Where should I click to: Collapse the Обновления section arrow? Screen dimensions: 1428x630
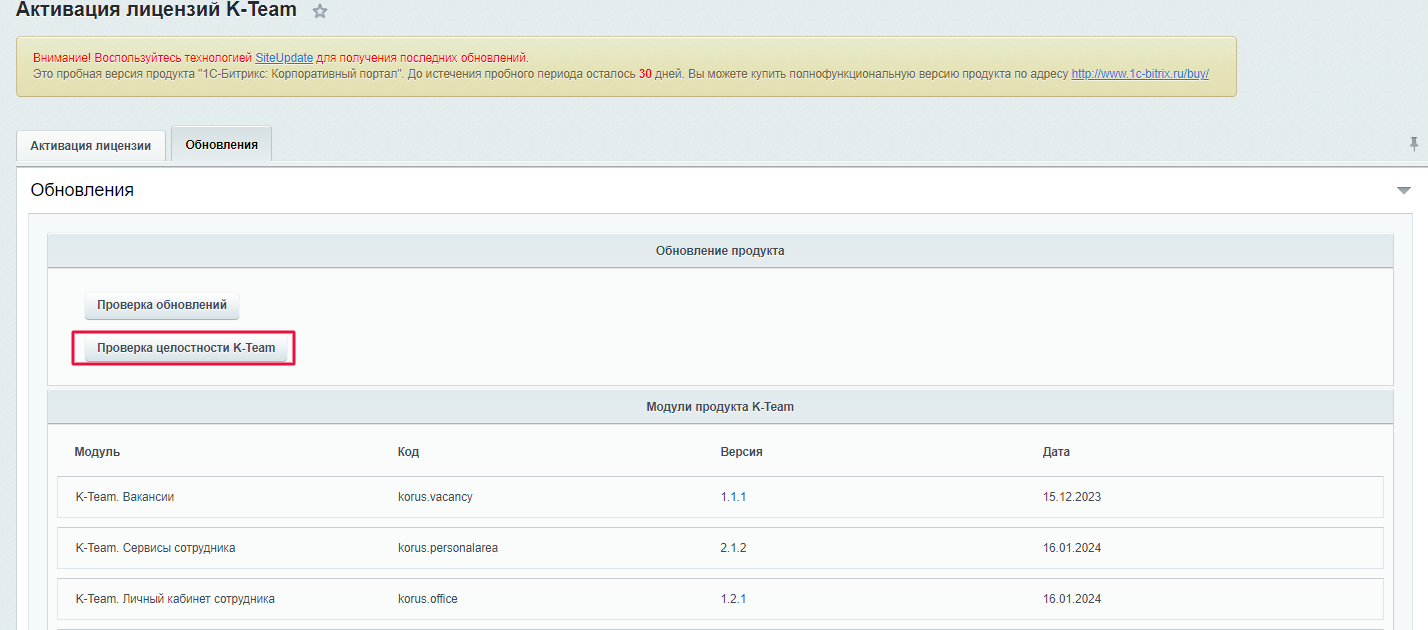(x=1404, y=190)
